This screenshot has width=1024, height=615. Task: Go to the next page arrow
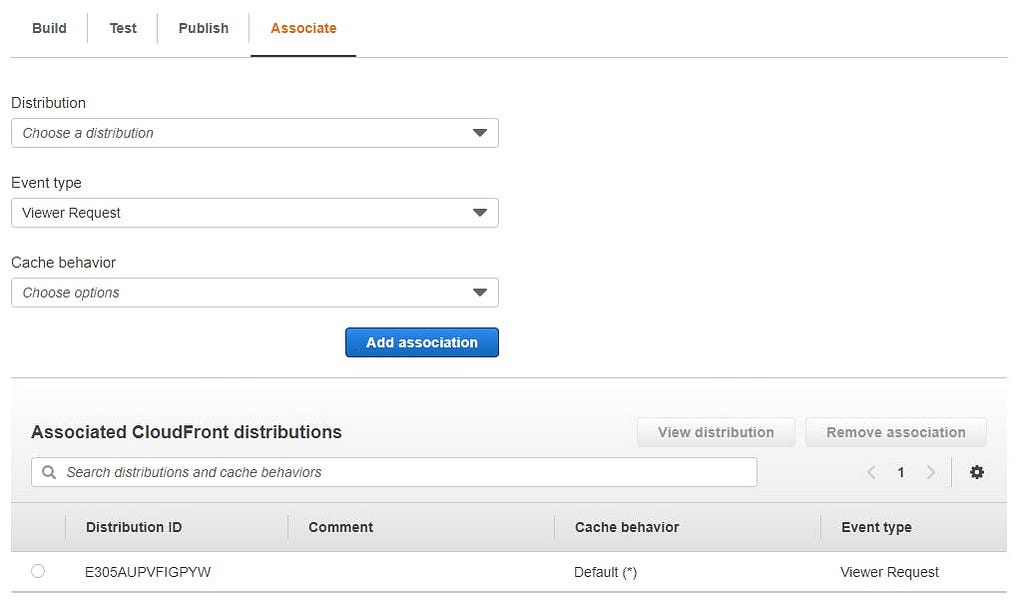coord(931,472)
